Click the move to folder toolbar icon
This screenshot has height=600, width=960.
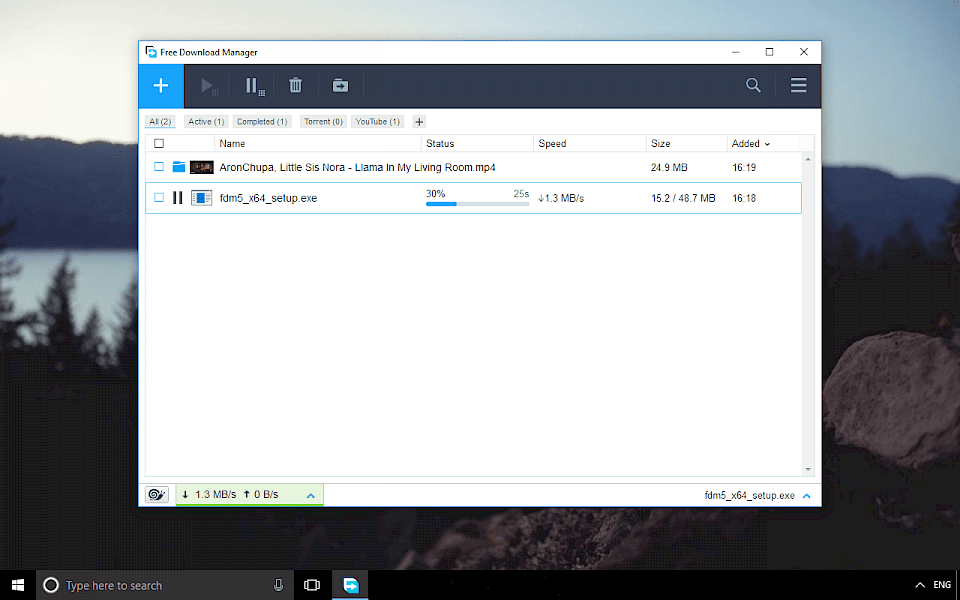340,86
